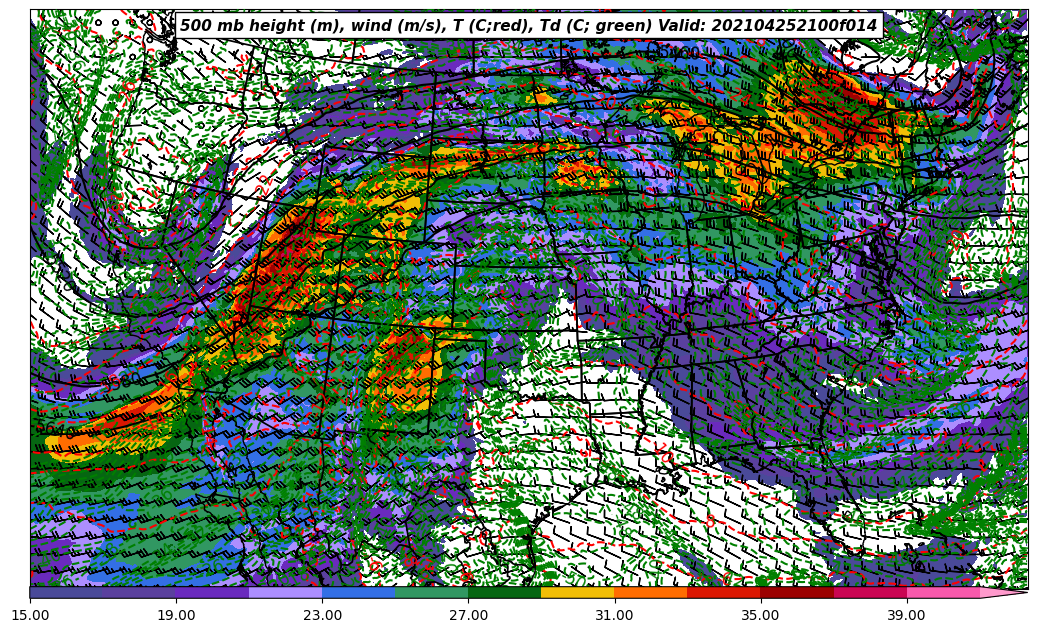
Task: Select the 23.00 colorbar tick label
Action: 322,615
